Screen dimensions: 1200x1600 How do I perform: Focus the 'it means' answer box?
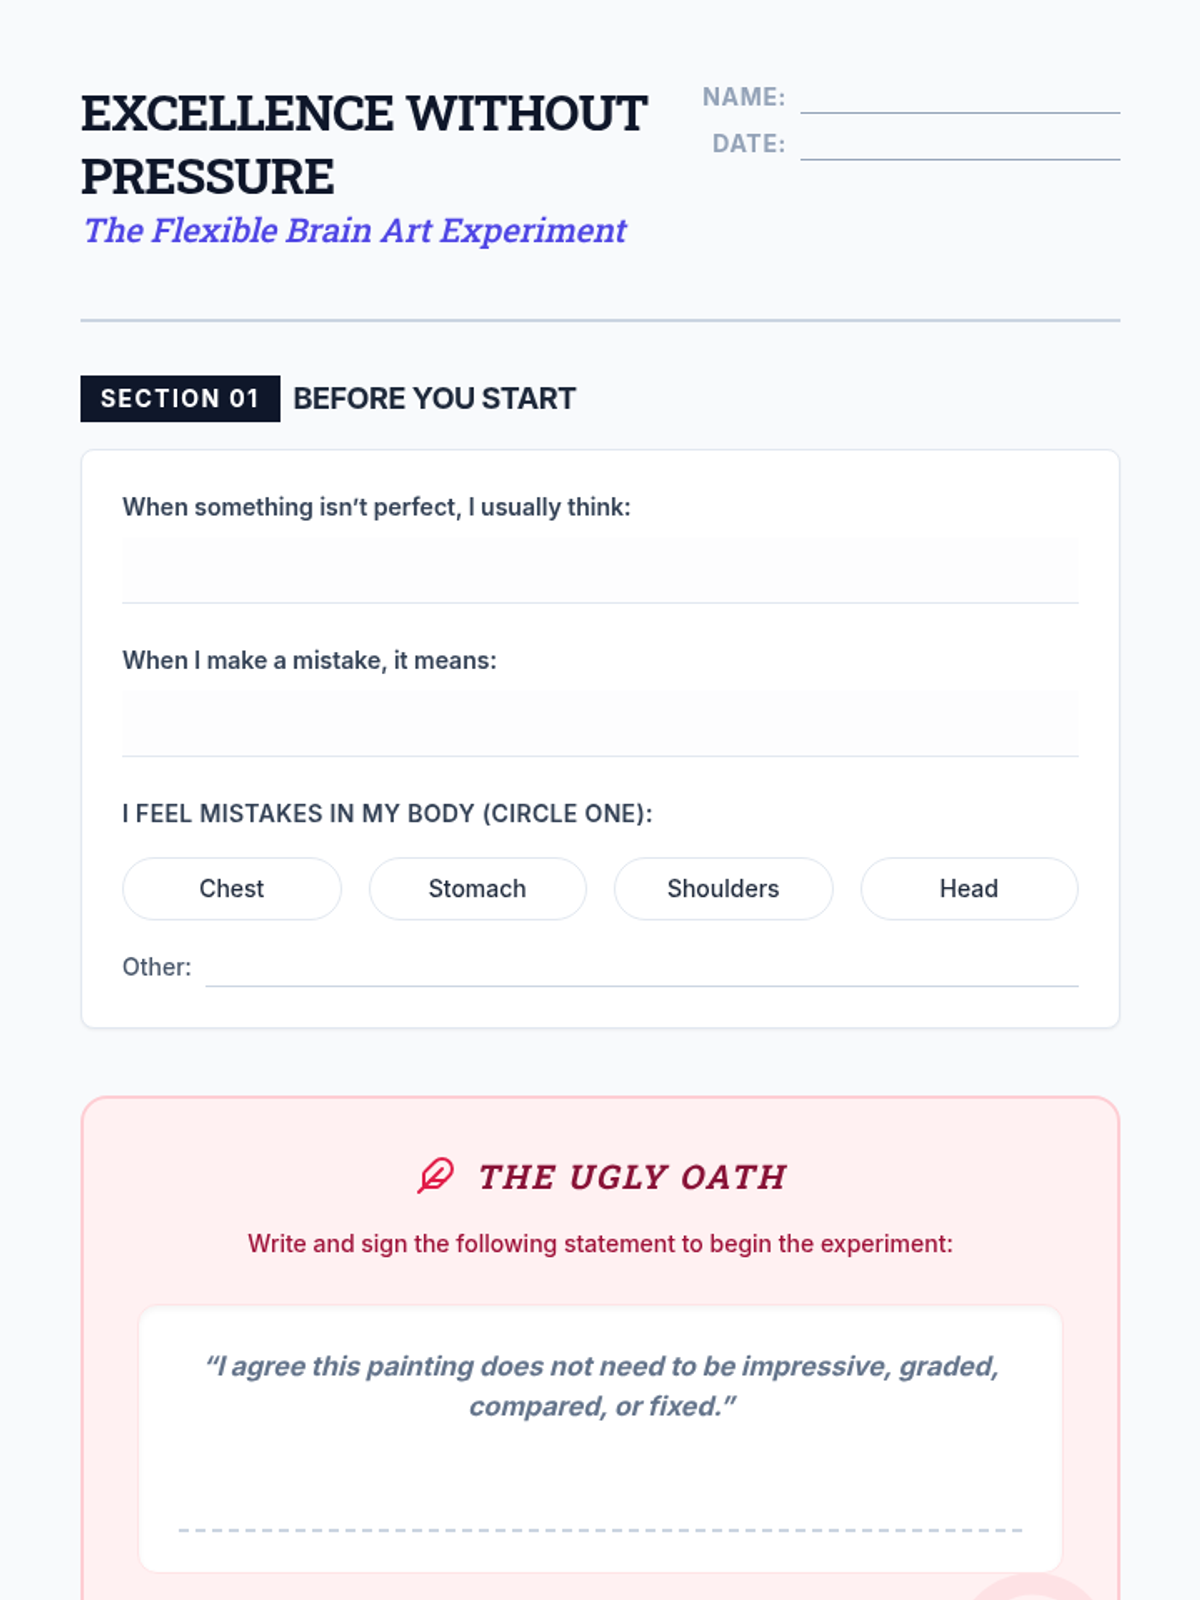coord(600,724)
